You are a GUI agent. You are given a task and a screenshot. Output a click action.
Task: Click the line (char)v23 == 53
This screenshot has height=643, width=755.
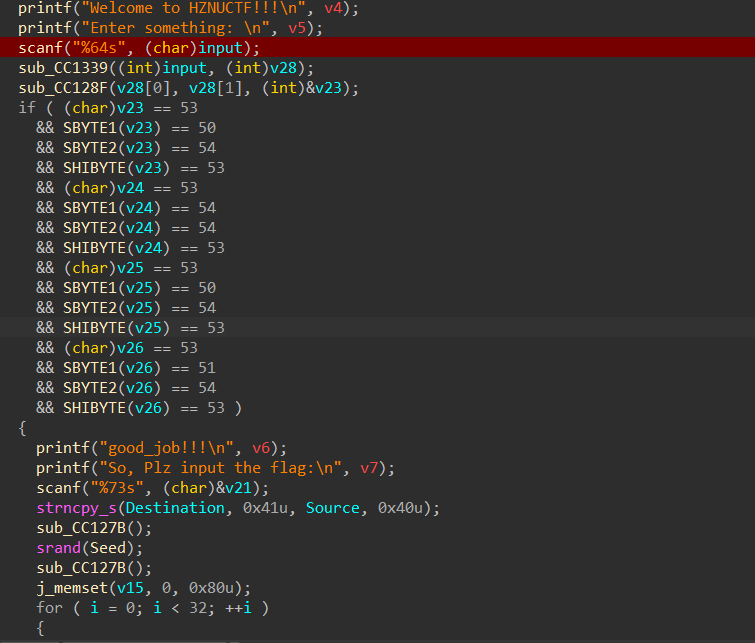click(x=130, y=108)
